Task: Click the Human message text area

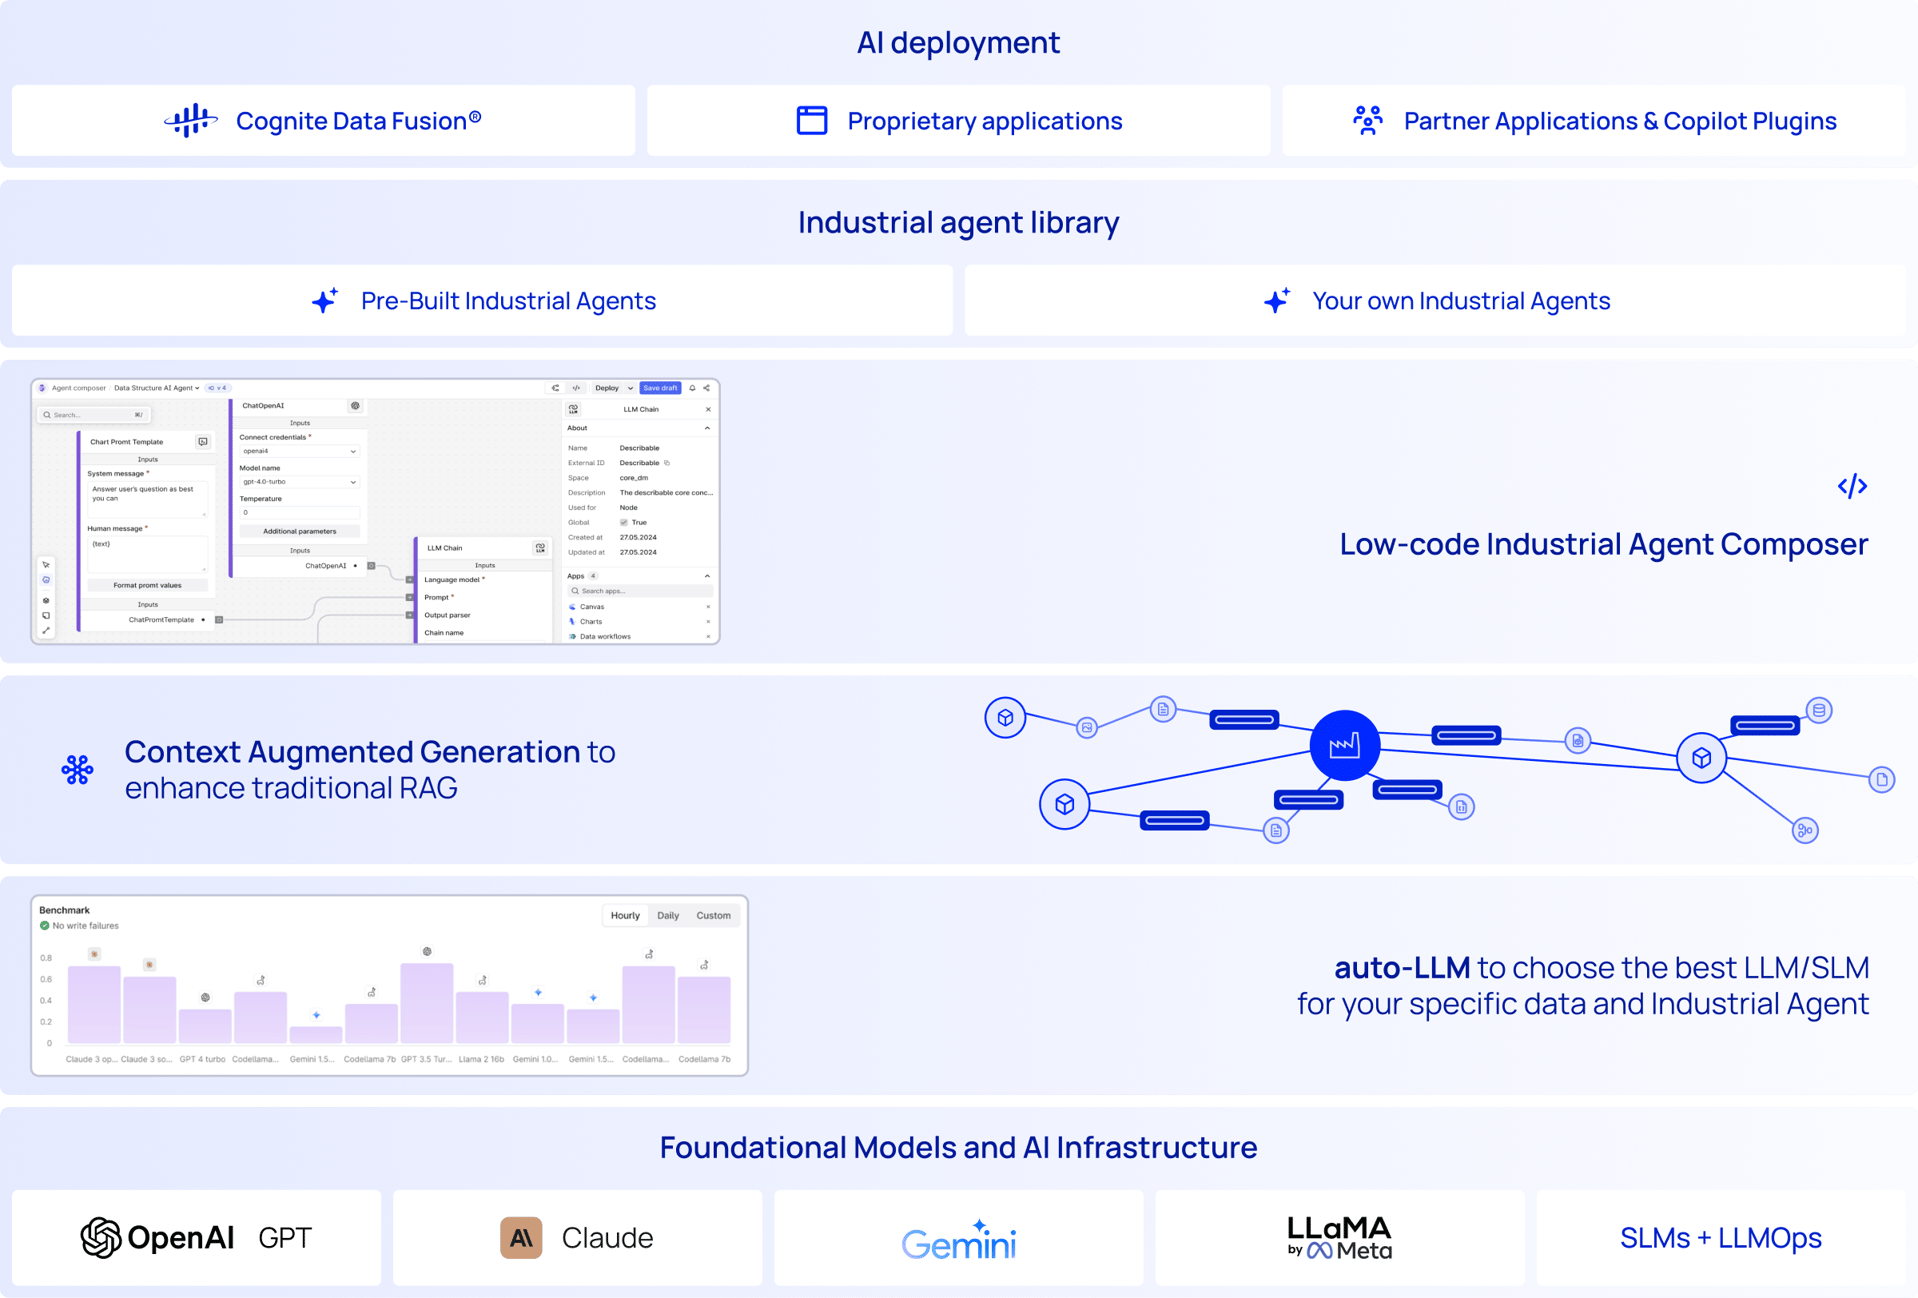Action: click(147, 553)
